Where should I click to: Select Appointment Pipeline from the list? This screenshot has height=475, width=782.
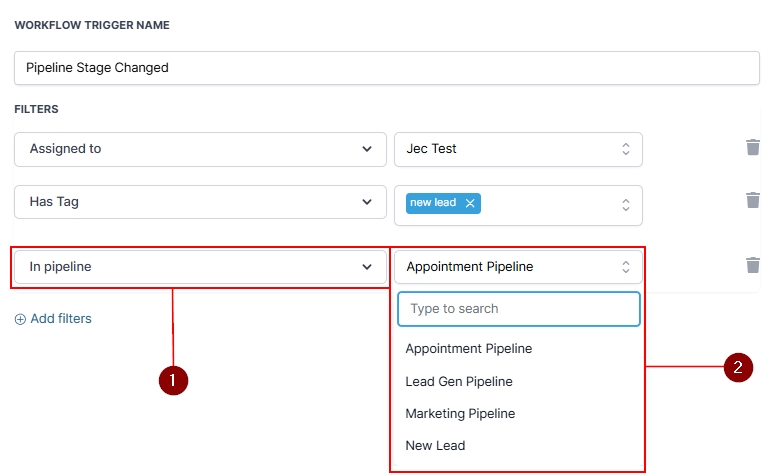click(469, 349)
